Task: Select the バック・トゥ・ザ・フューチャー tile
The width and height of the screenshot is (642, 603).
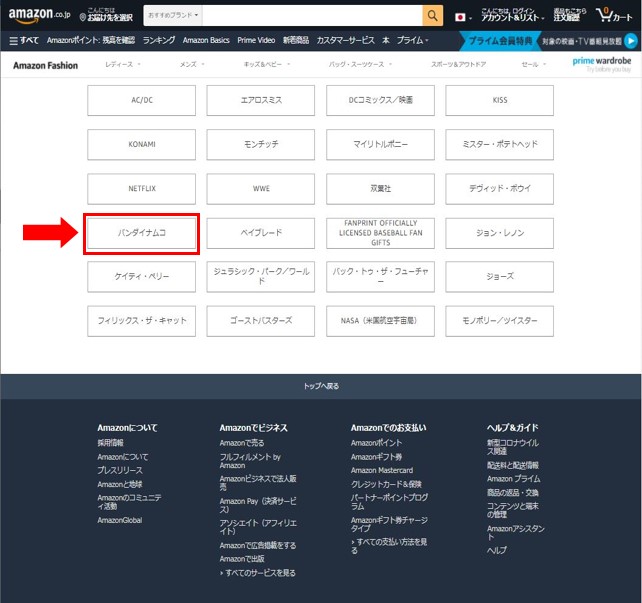Action: tap(380, 277)
